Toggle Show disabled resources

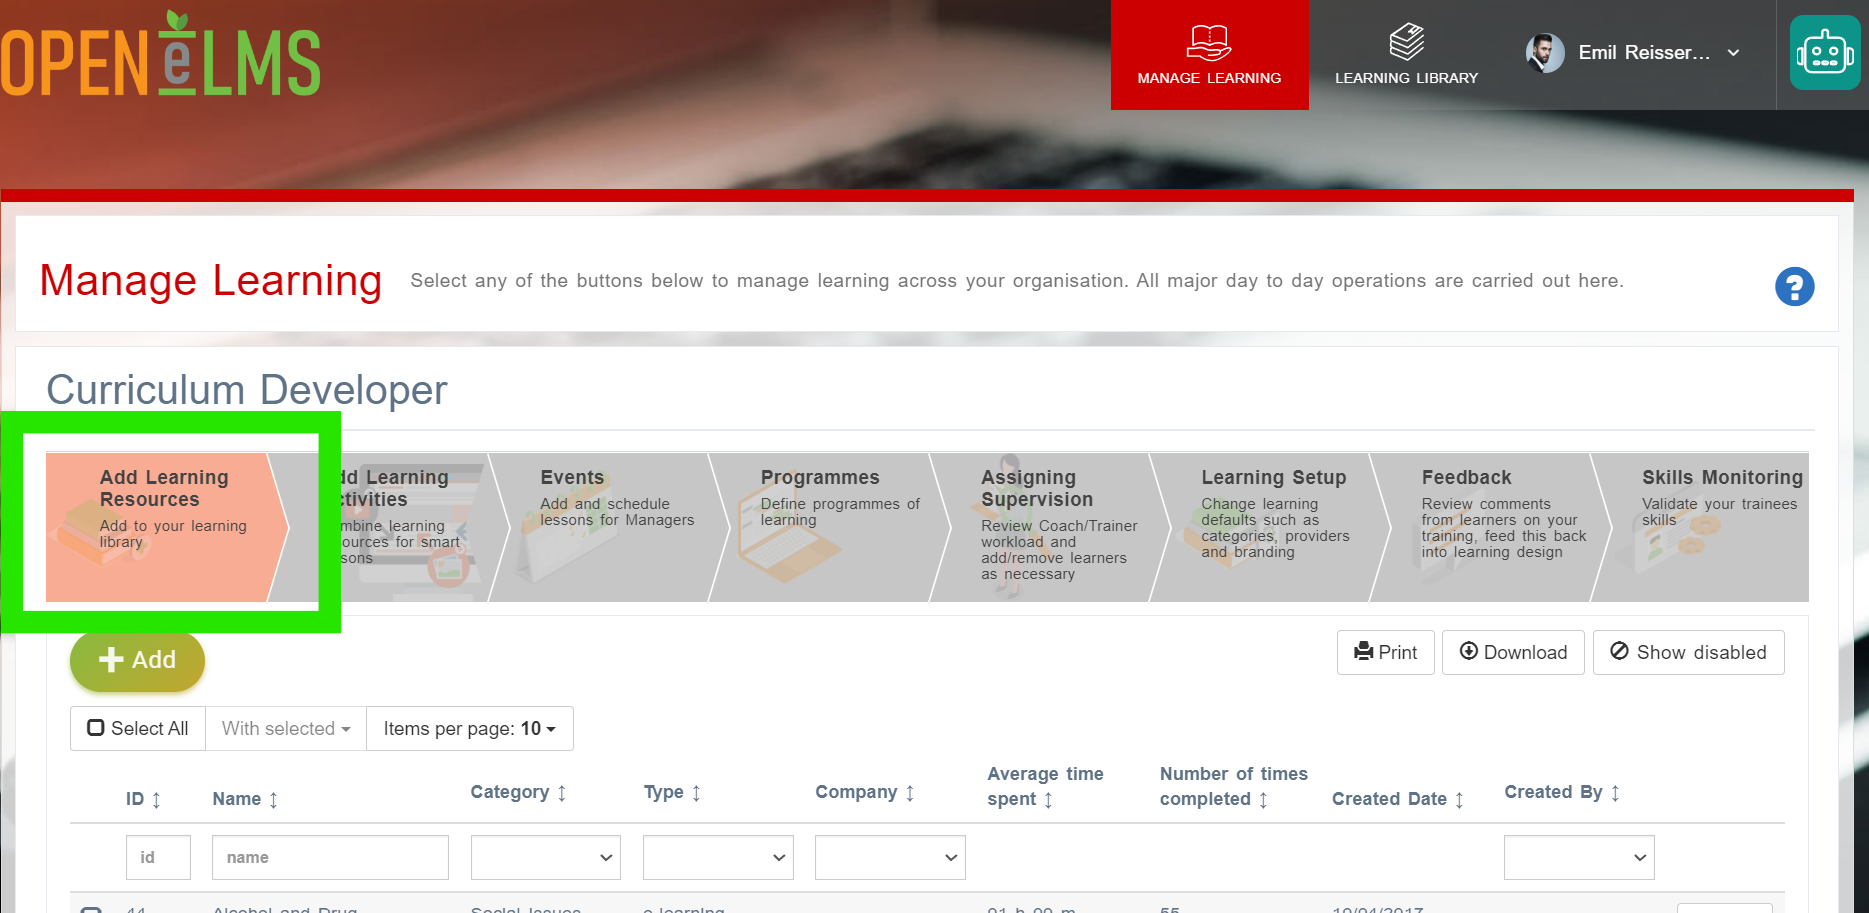[1688, 652]
